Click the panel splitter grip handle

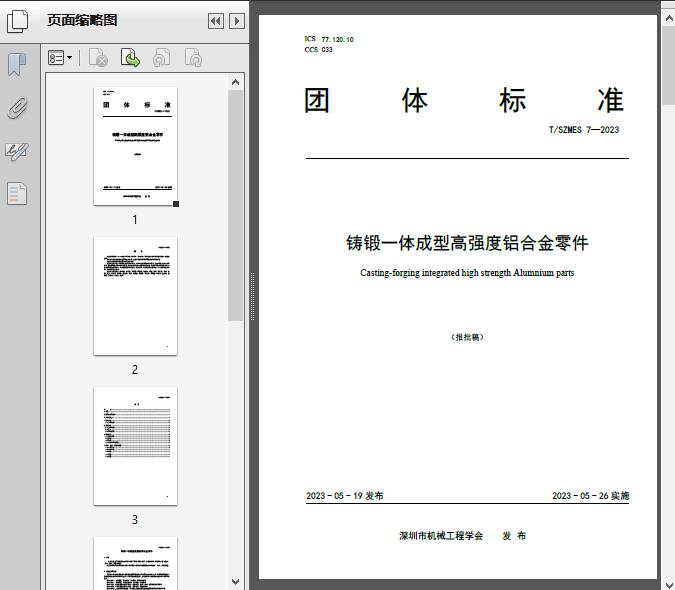(253, 297)
